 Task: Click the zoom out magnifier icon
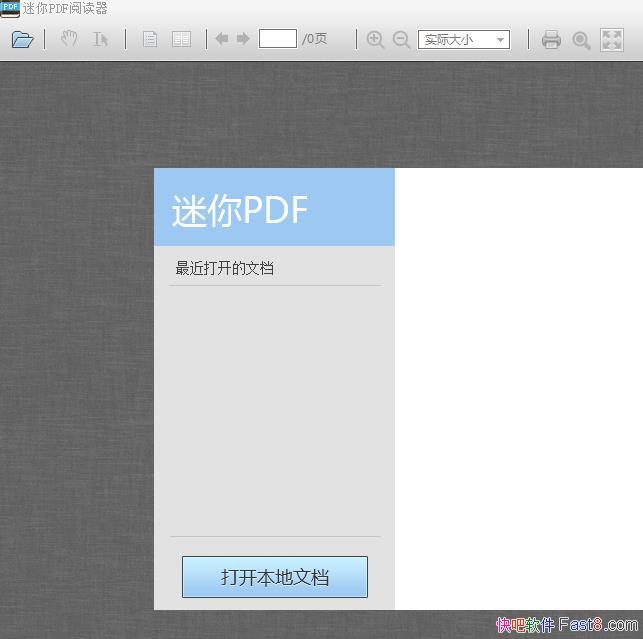tap(401, 40)
